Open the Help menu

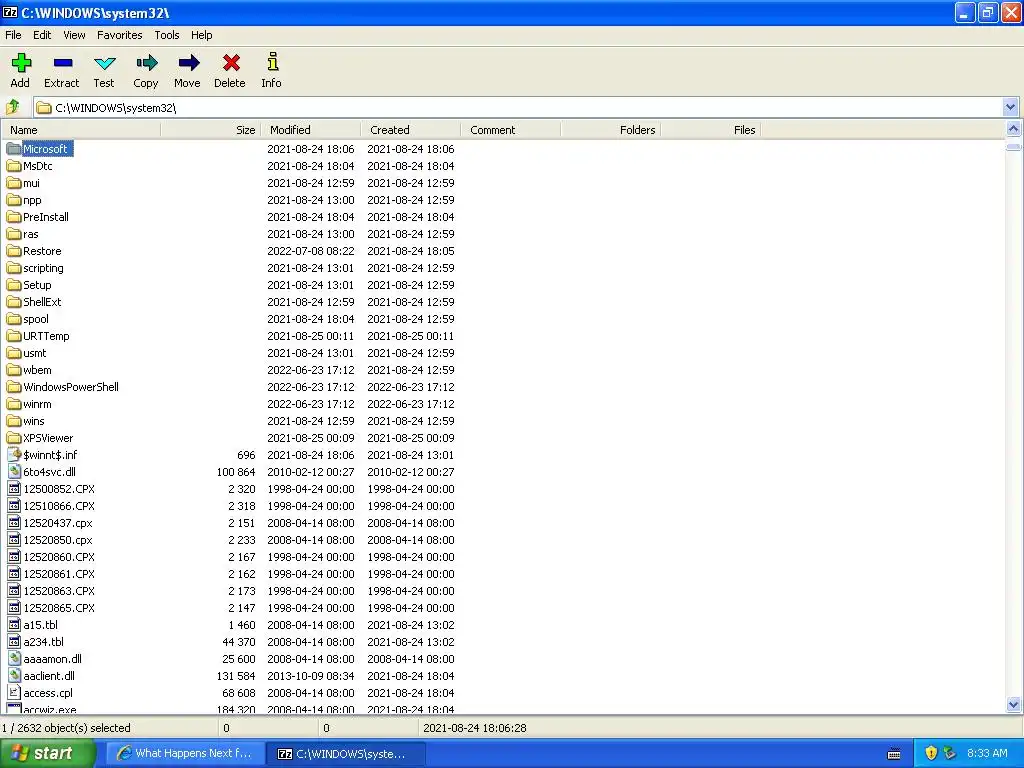[201, 35]
